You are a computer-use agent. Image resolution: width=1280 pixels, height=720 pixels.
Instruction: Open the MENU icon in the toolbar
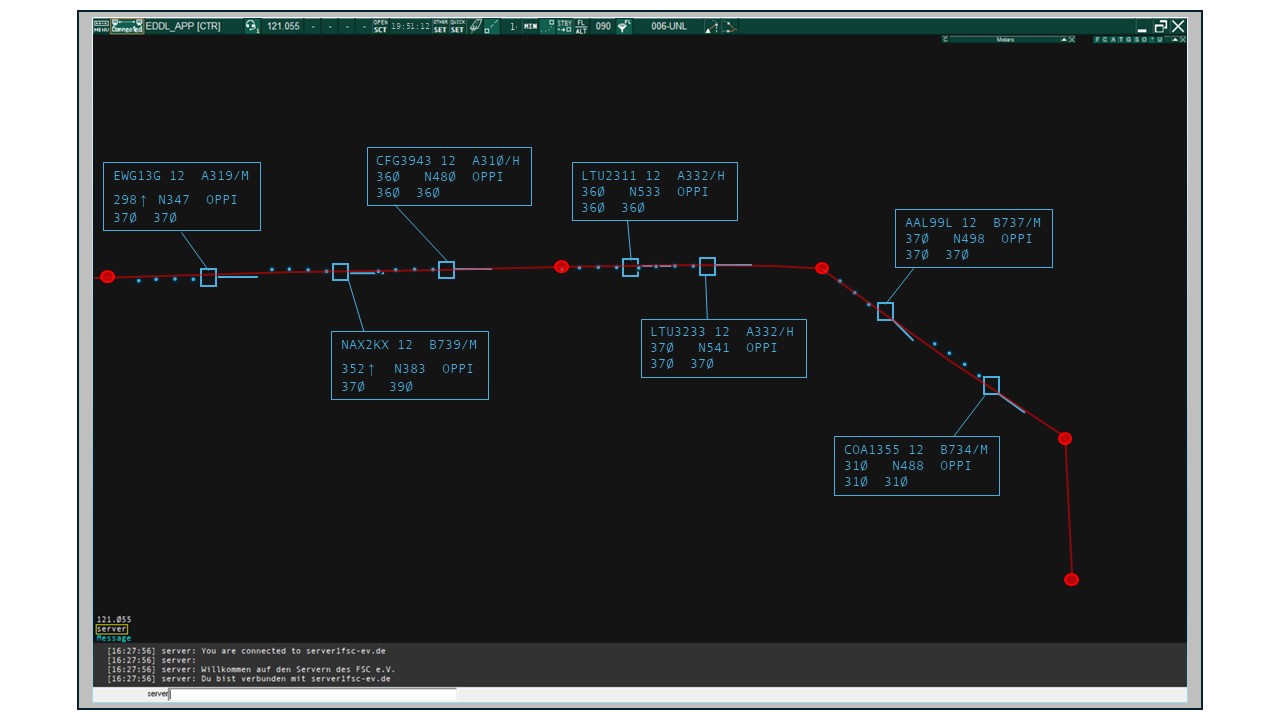(101, 27)
